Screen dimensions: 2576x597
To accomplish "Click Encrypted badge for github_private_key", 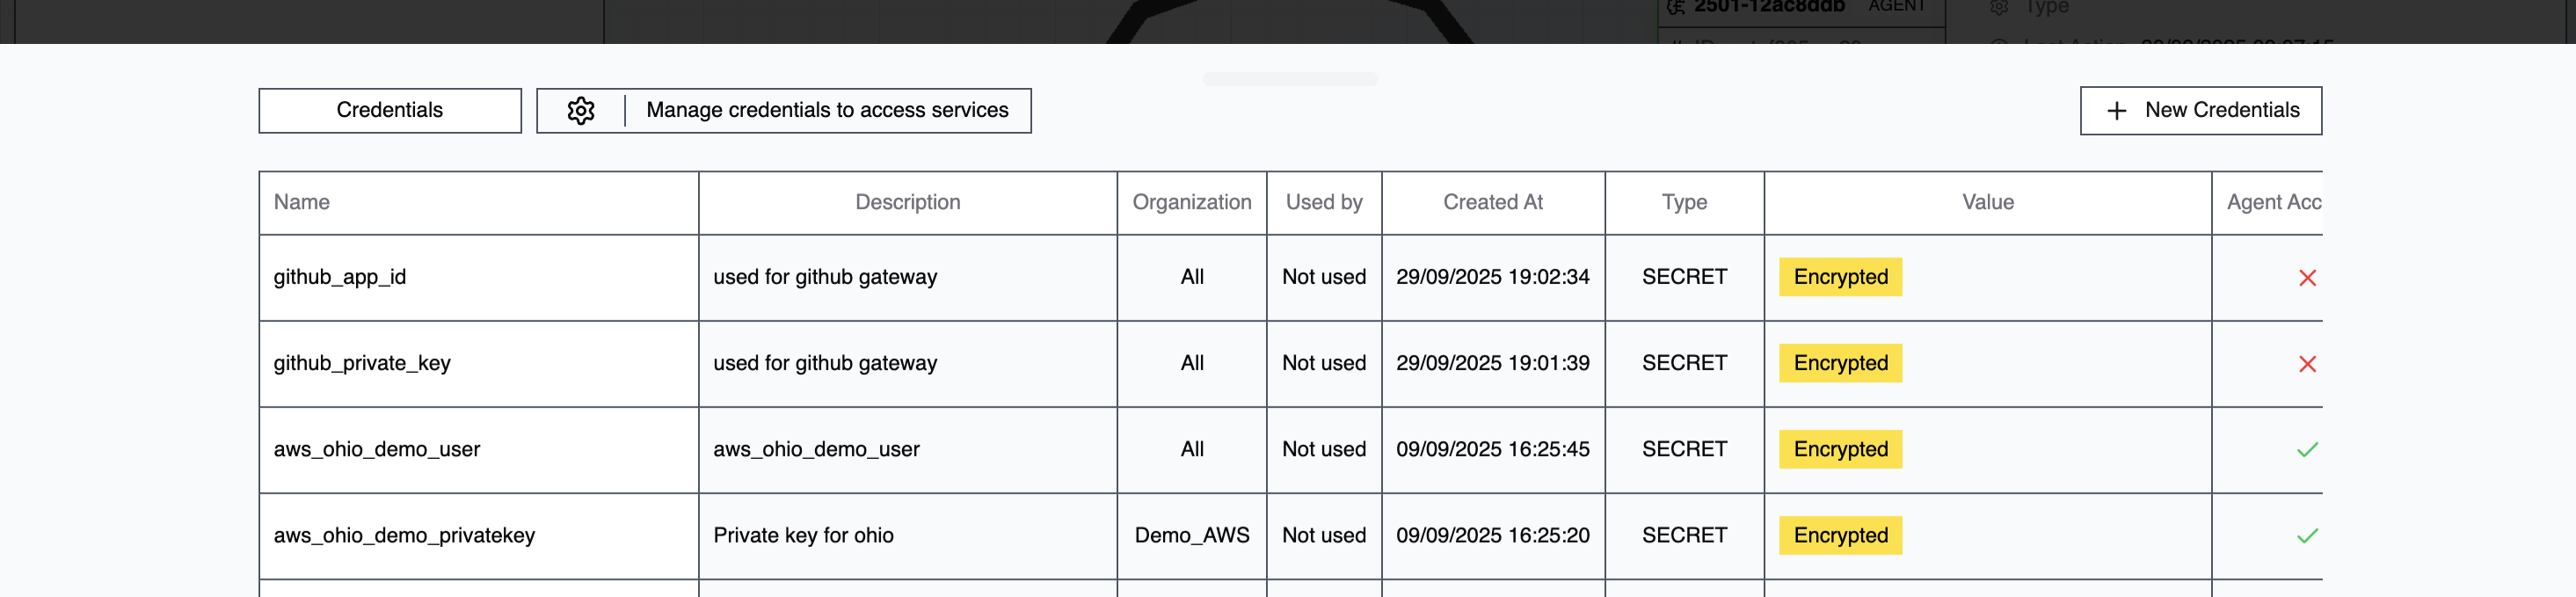I will click(1841, 363).
